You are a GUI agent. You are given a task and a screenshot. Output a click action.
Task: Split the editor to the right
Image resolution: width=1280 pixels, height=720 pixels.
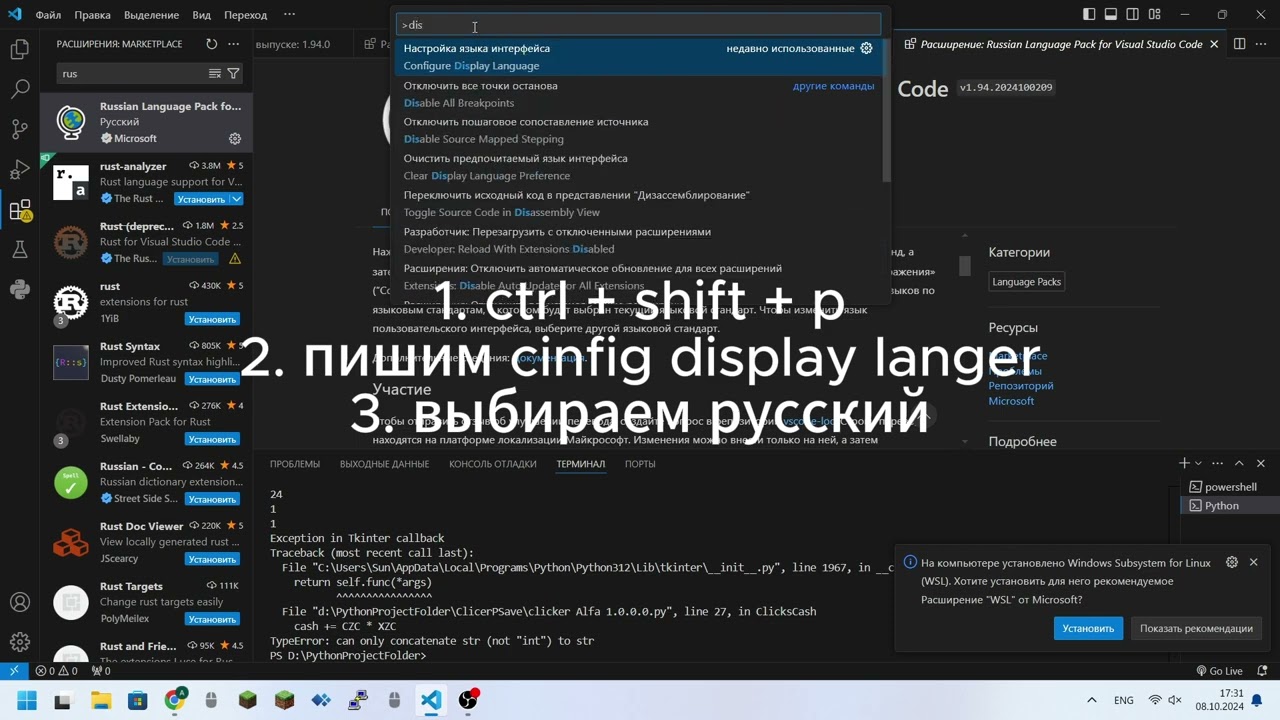pyautogui.click(x=1239, y=44)
